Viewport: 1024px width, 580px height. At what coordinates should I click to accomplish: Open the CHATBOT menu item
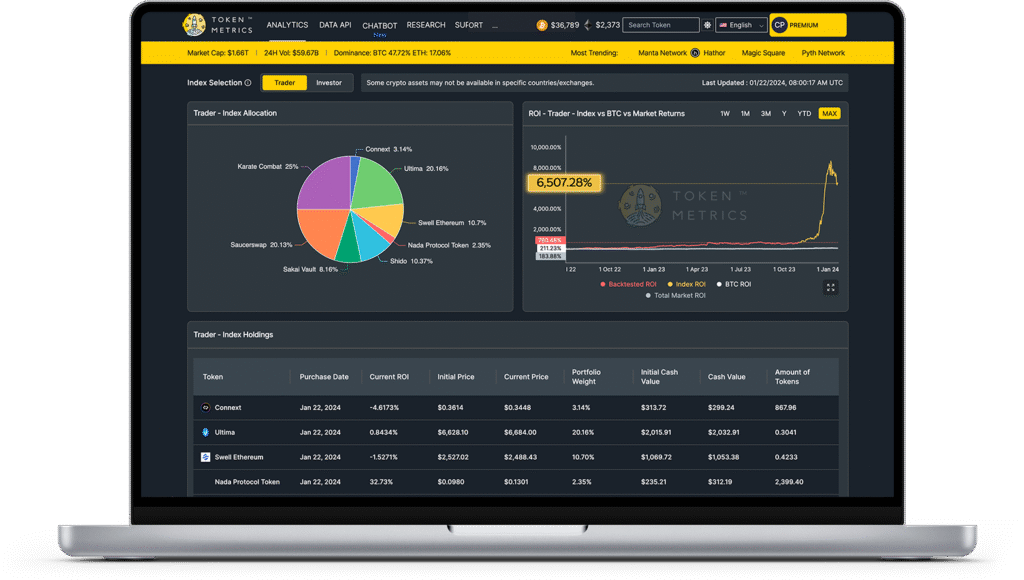(380, 26)
